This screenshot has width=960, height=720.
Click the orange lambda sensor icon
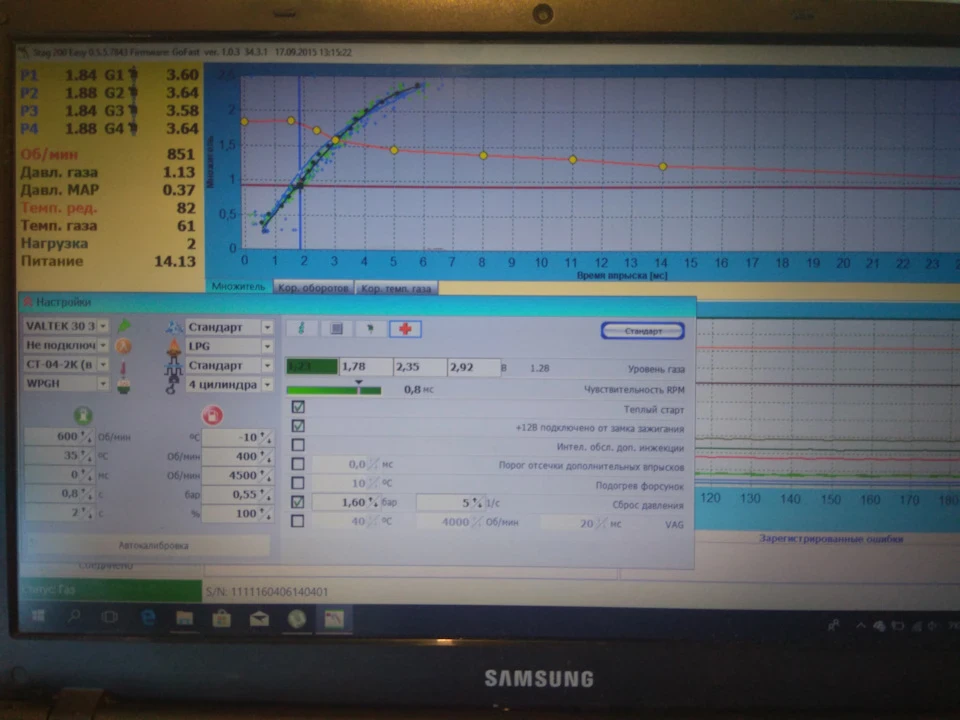tap(124, 346)
